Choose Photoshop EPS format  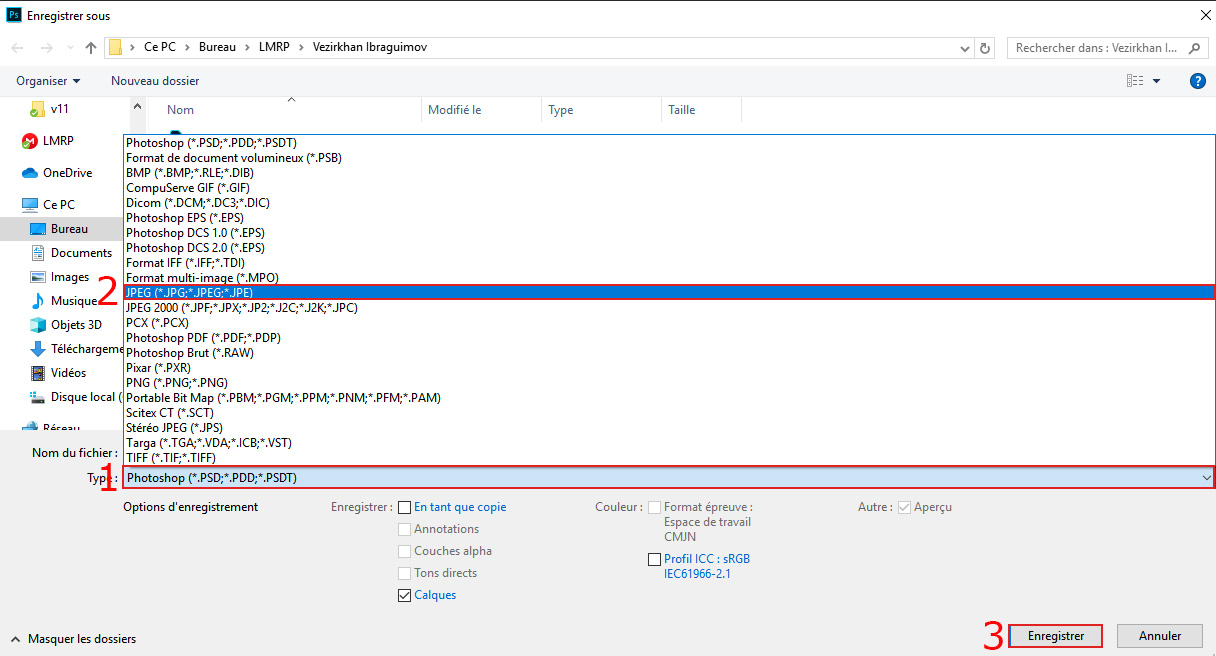(668, 218)
